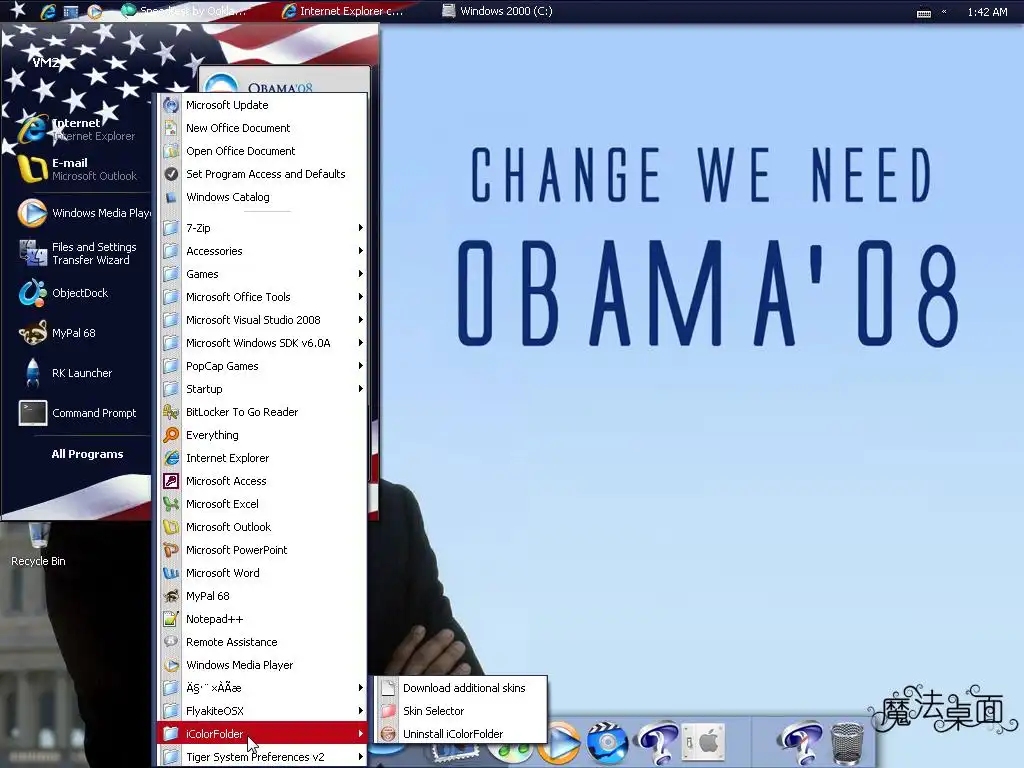This screenshot has width=1024, height=768.
Task: Launch Everything search tool
Action: pyautogui.click(x=263, y=435)
